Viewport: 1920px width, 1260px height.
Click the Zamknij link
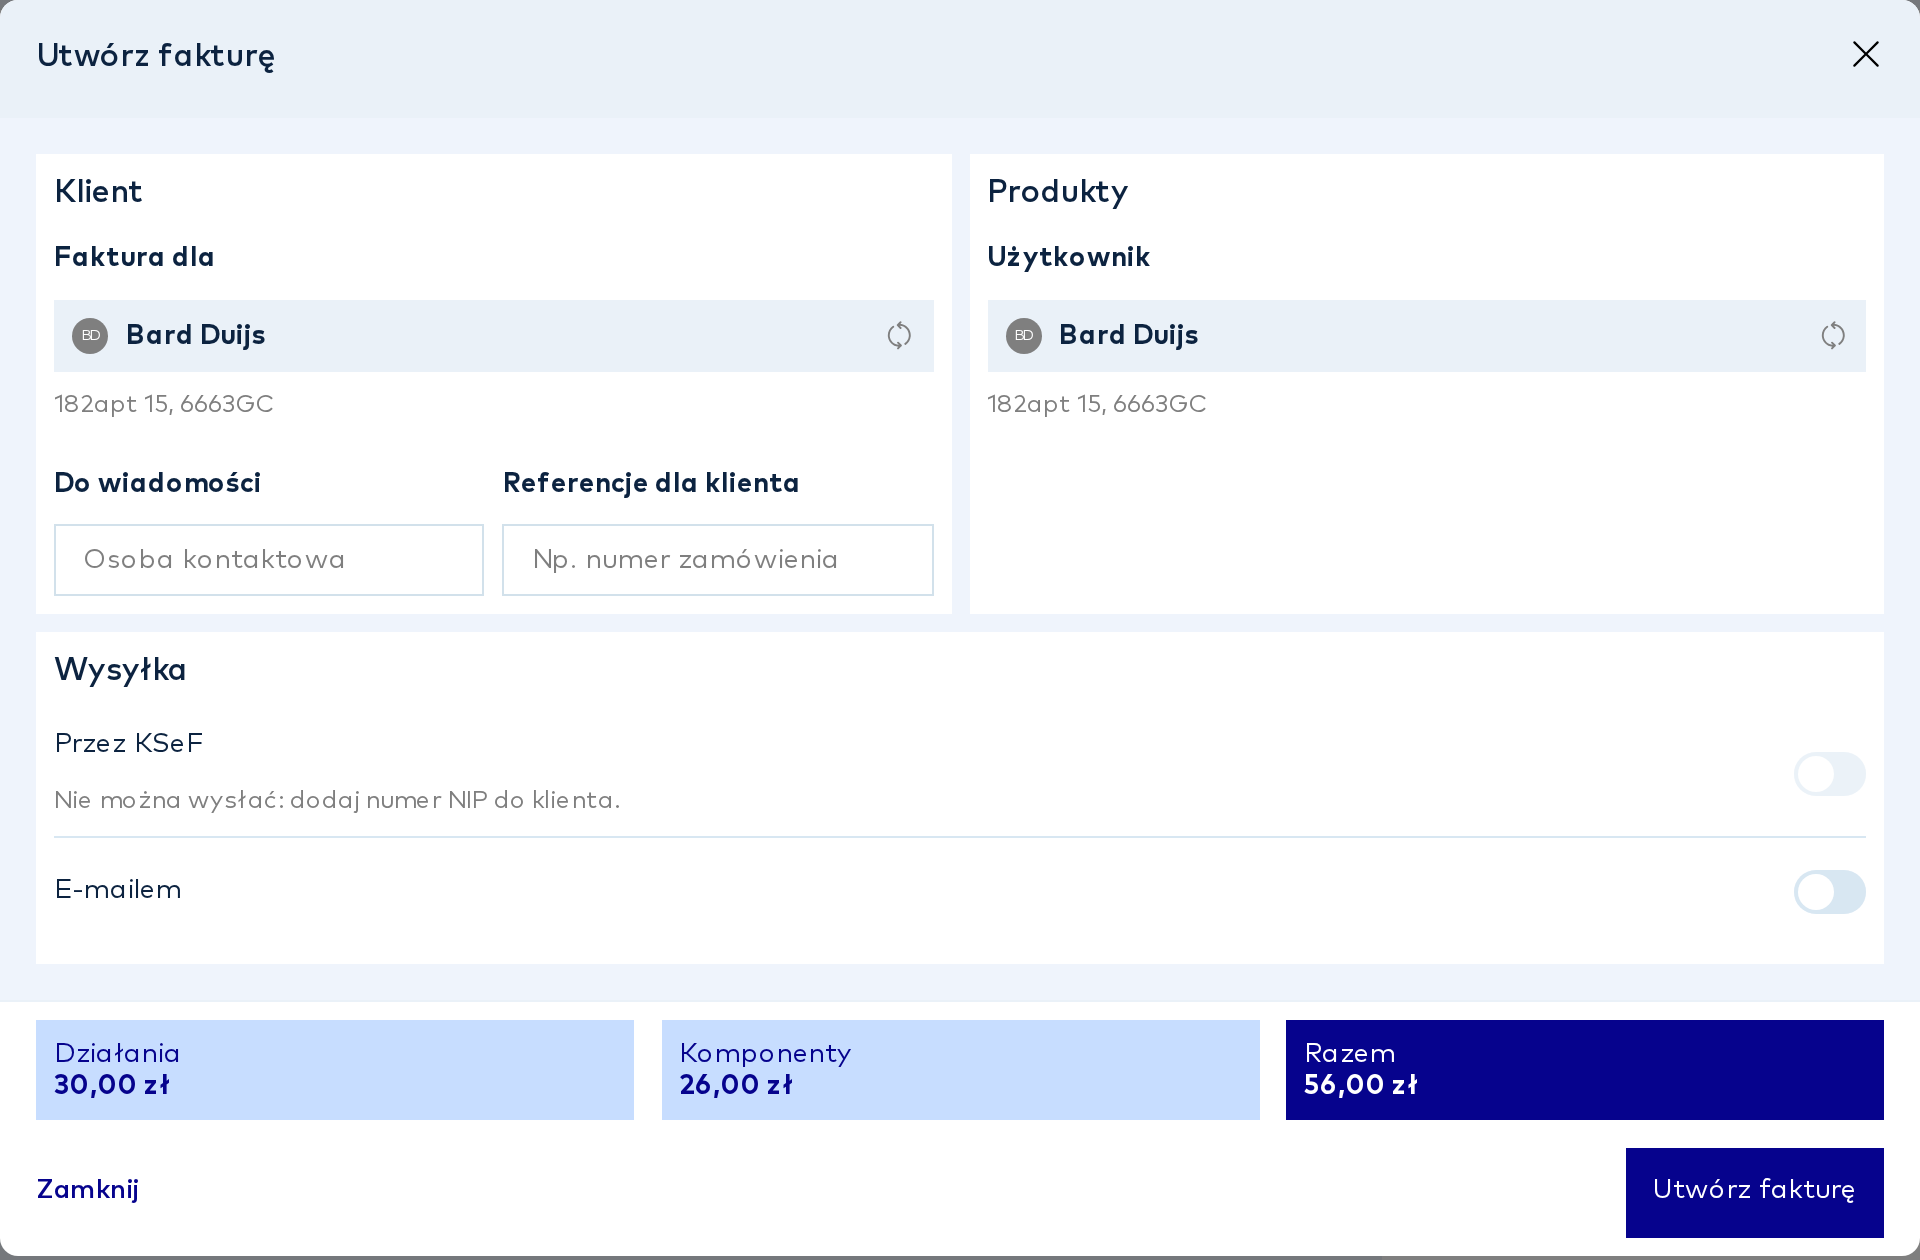point(88,1189)
